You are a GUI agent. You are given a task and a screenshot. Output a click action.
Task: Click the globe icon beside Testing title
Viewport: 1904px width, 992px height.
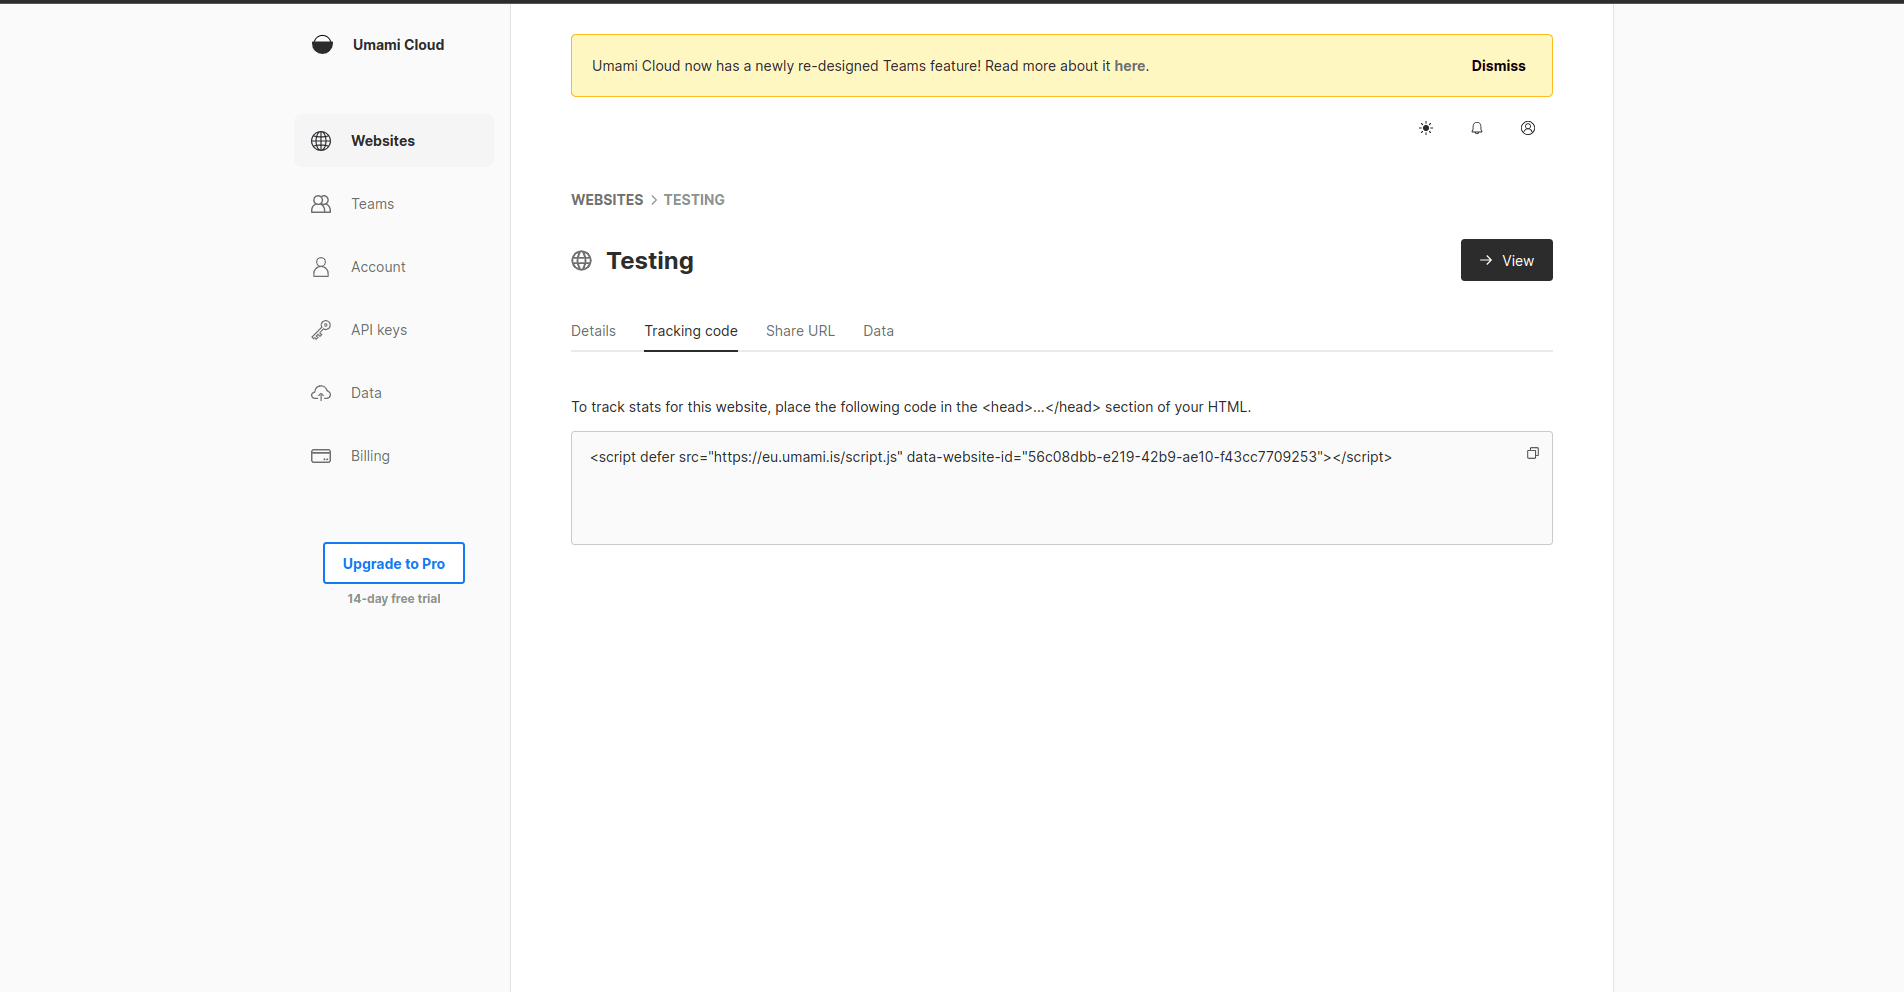click(x=582, y=260)
